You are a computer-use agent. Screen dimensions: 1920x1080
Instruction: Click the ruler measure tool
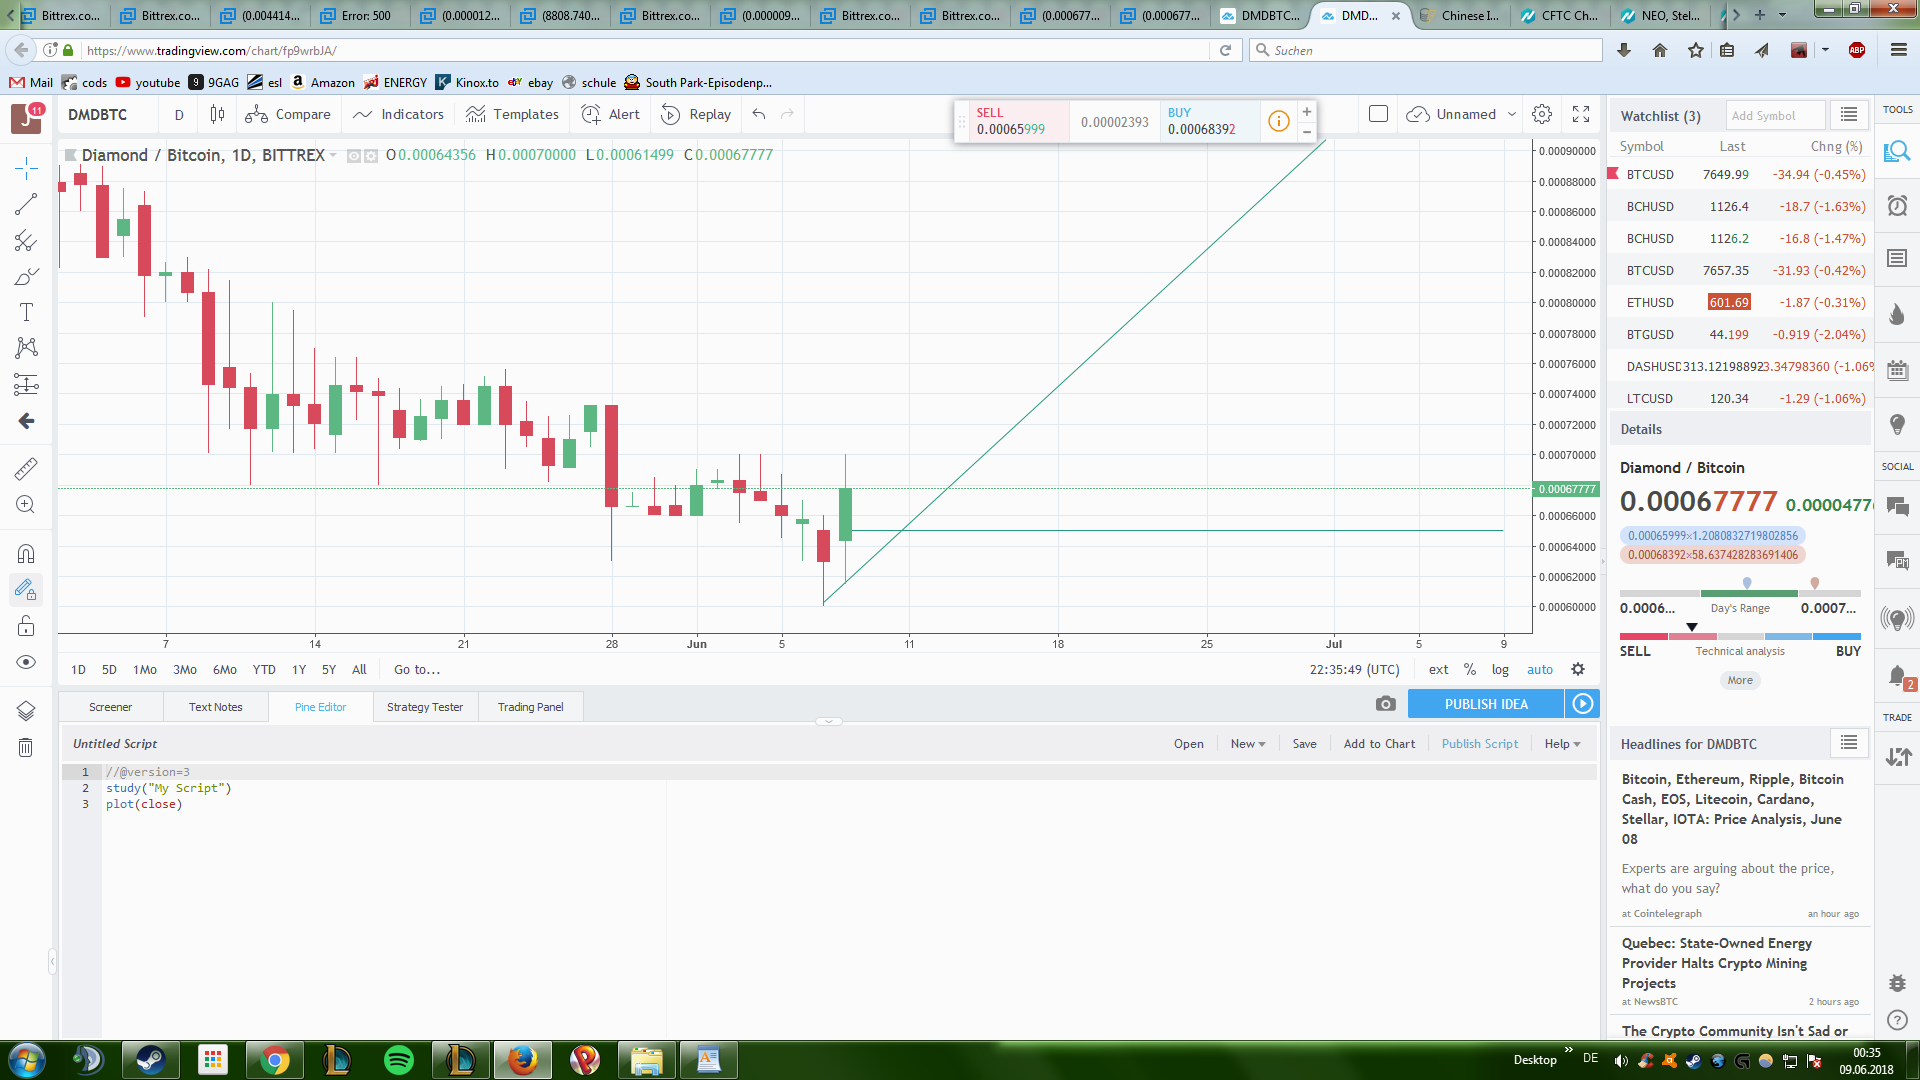[x=26, y=468]
